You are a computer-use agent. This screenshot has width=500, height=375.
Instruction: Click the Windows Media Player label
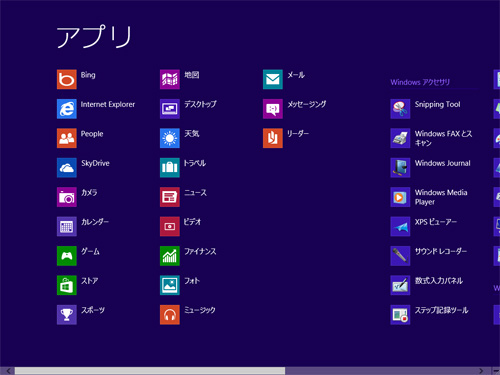pyautogui.click(x=441, y=197)
